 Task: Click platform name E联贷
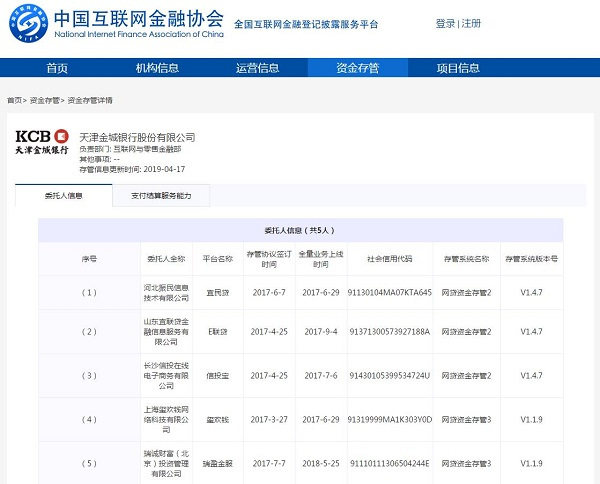coord(218,332)
